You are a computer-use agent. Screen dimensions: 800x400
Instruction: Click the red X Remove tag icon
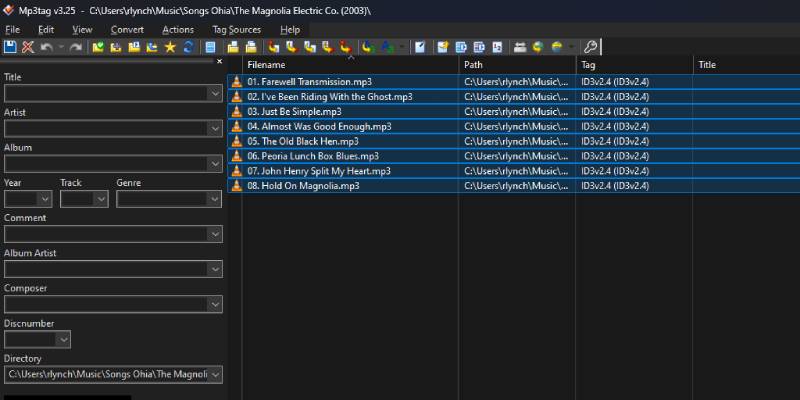[28, 47]
